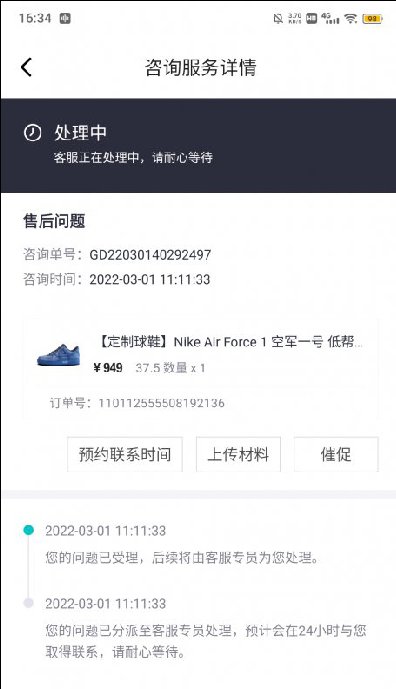The height and width of the screenshot is (689, 396).
Task: Tap the 4G signal strength icon
Action: [330, 18]
